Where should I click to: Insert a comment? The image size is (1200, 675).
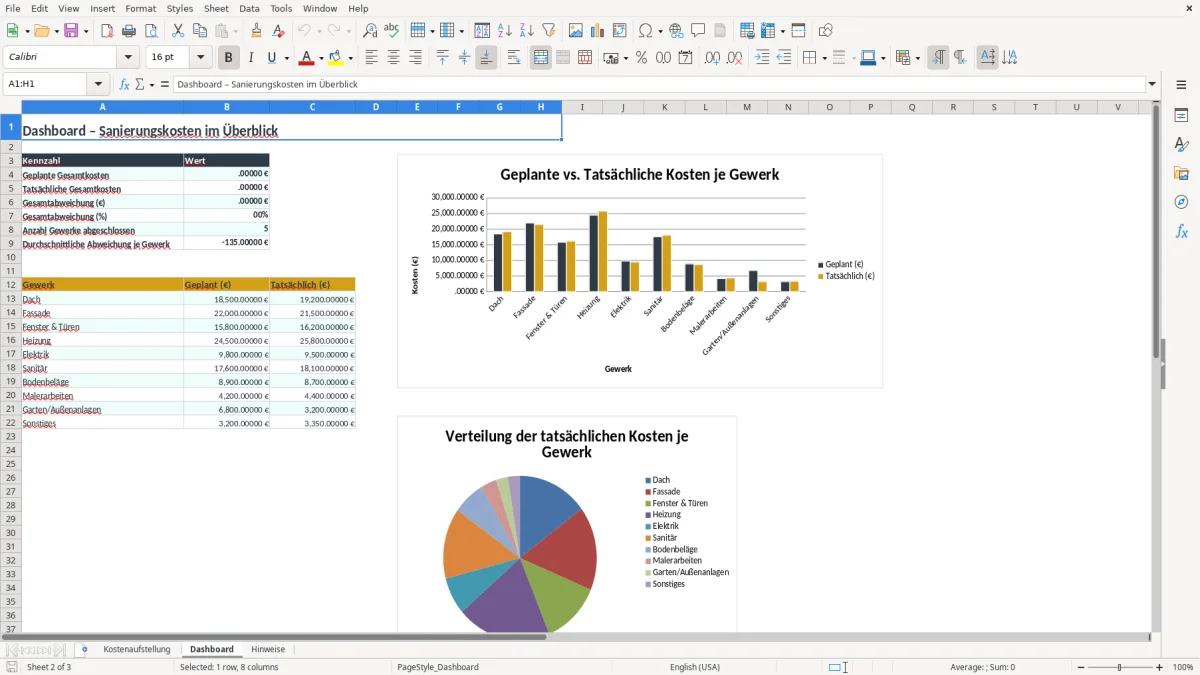pyautogui.click(x=699, y=31)
